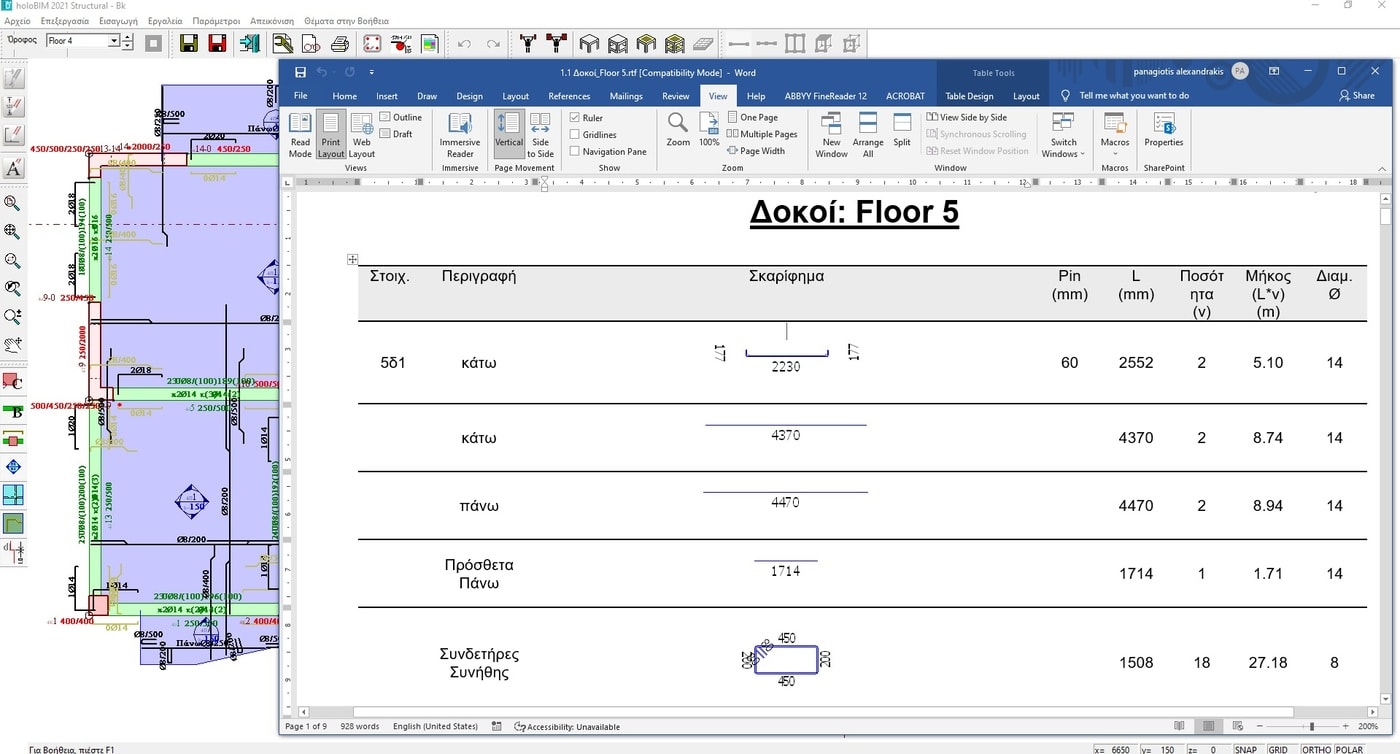Toggle SNAP in holoBIM status bar
Image resolution: width=1400 pixels, height=754 pixels.
pyautogui.click(x=1246, y=749)
